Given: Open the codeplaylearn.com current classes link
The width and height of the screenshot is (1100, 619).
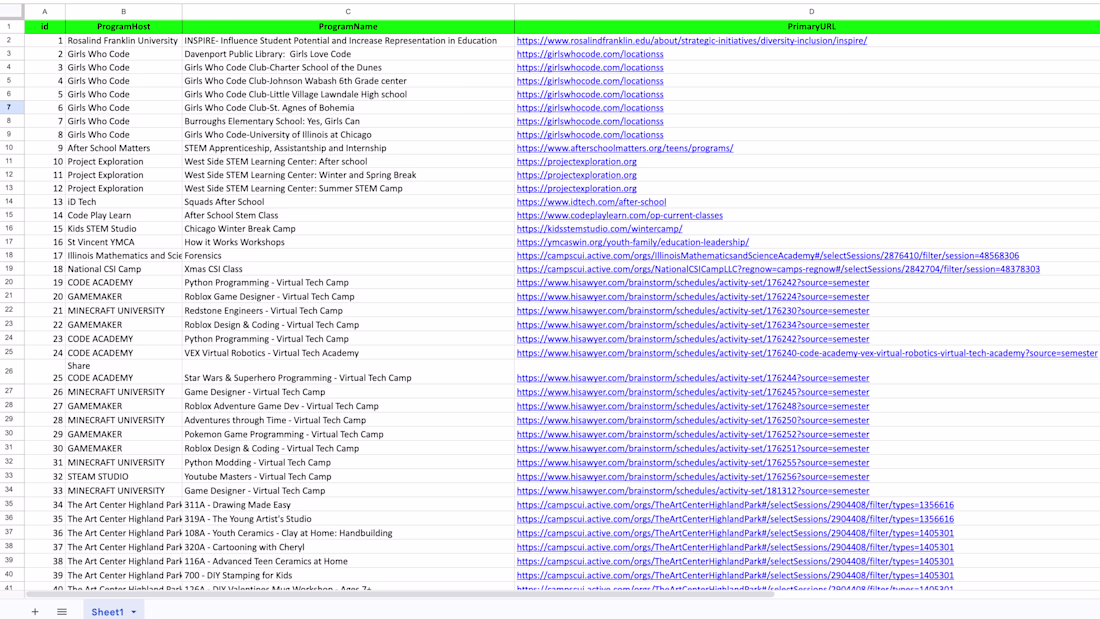Looking at the screenshot, I should 619,215.
